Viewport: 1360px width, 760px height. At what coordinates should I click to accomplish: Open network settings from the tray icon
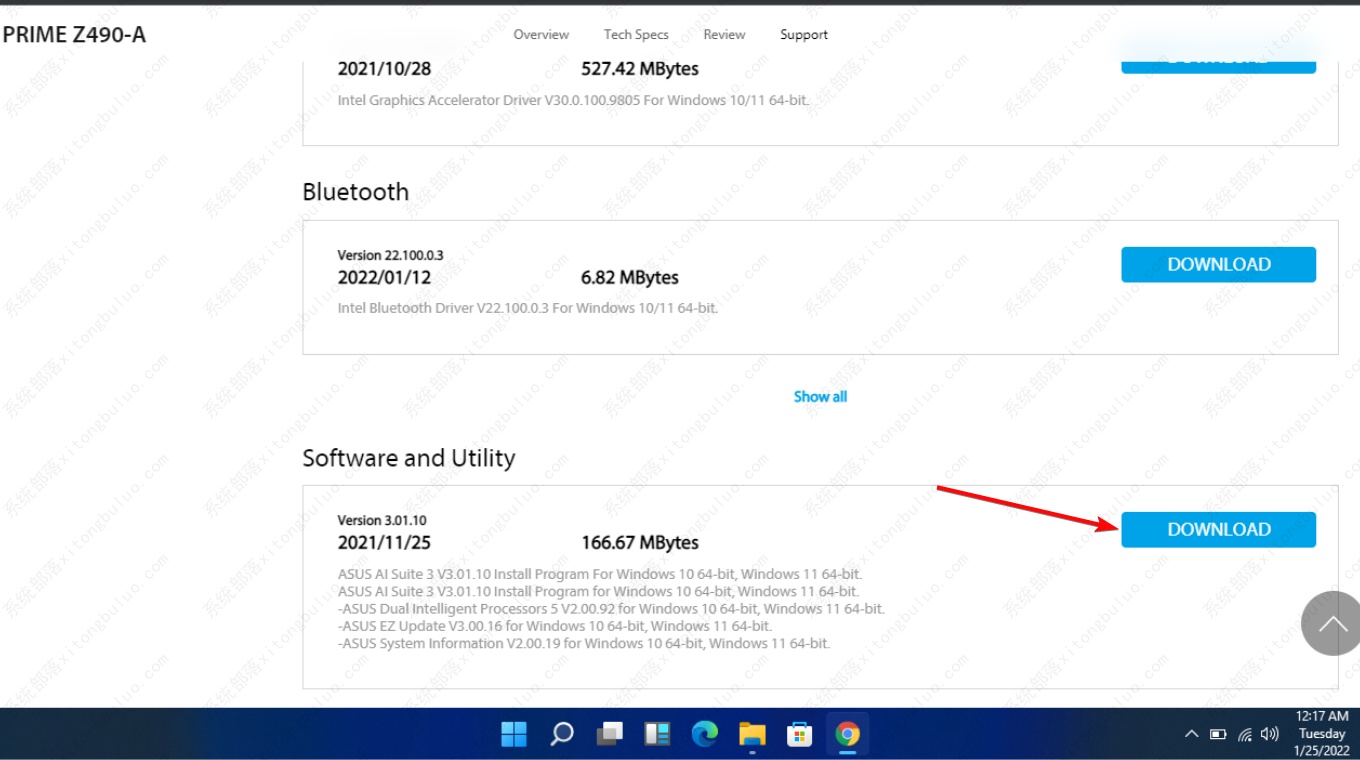point(1245,734)
